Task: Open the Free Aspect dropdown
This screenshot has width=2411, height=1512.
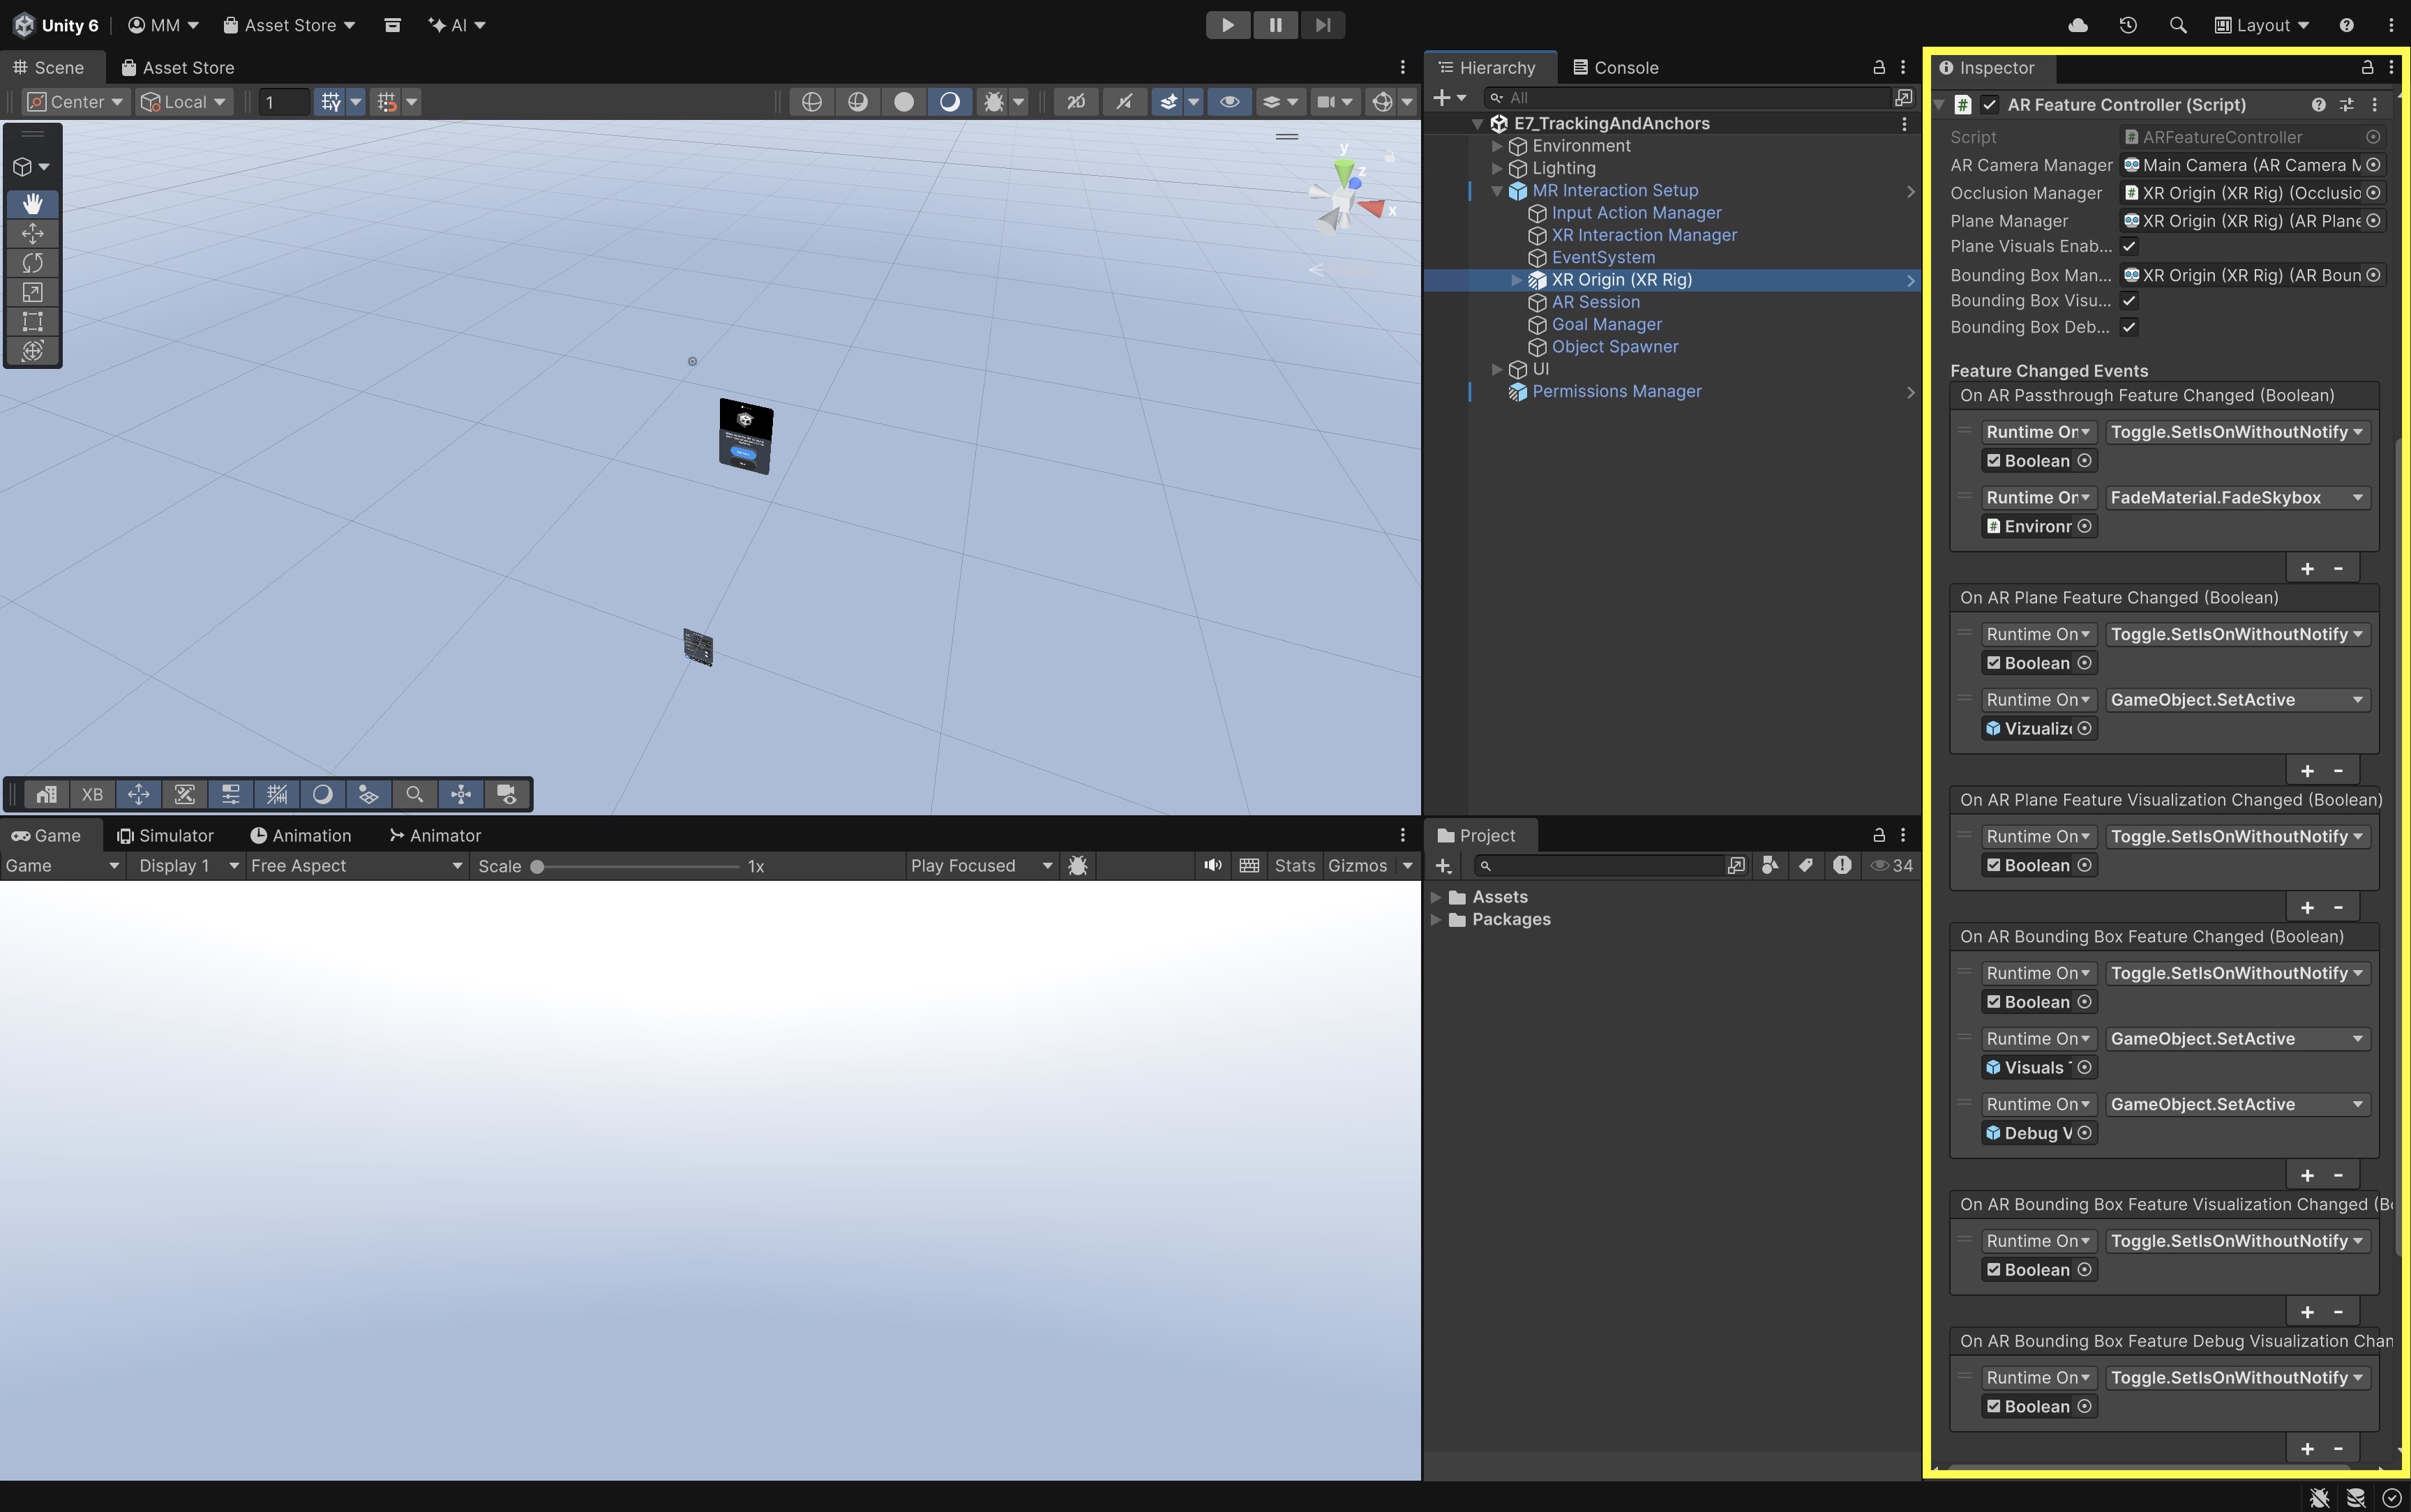Action: [x=356, y=866]
